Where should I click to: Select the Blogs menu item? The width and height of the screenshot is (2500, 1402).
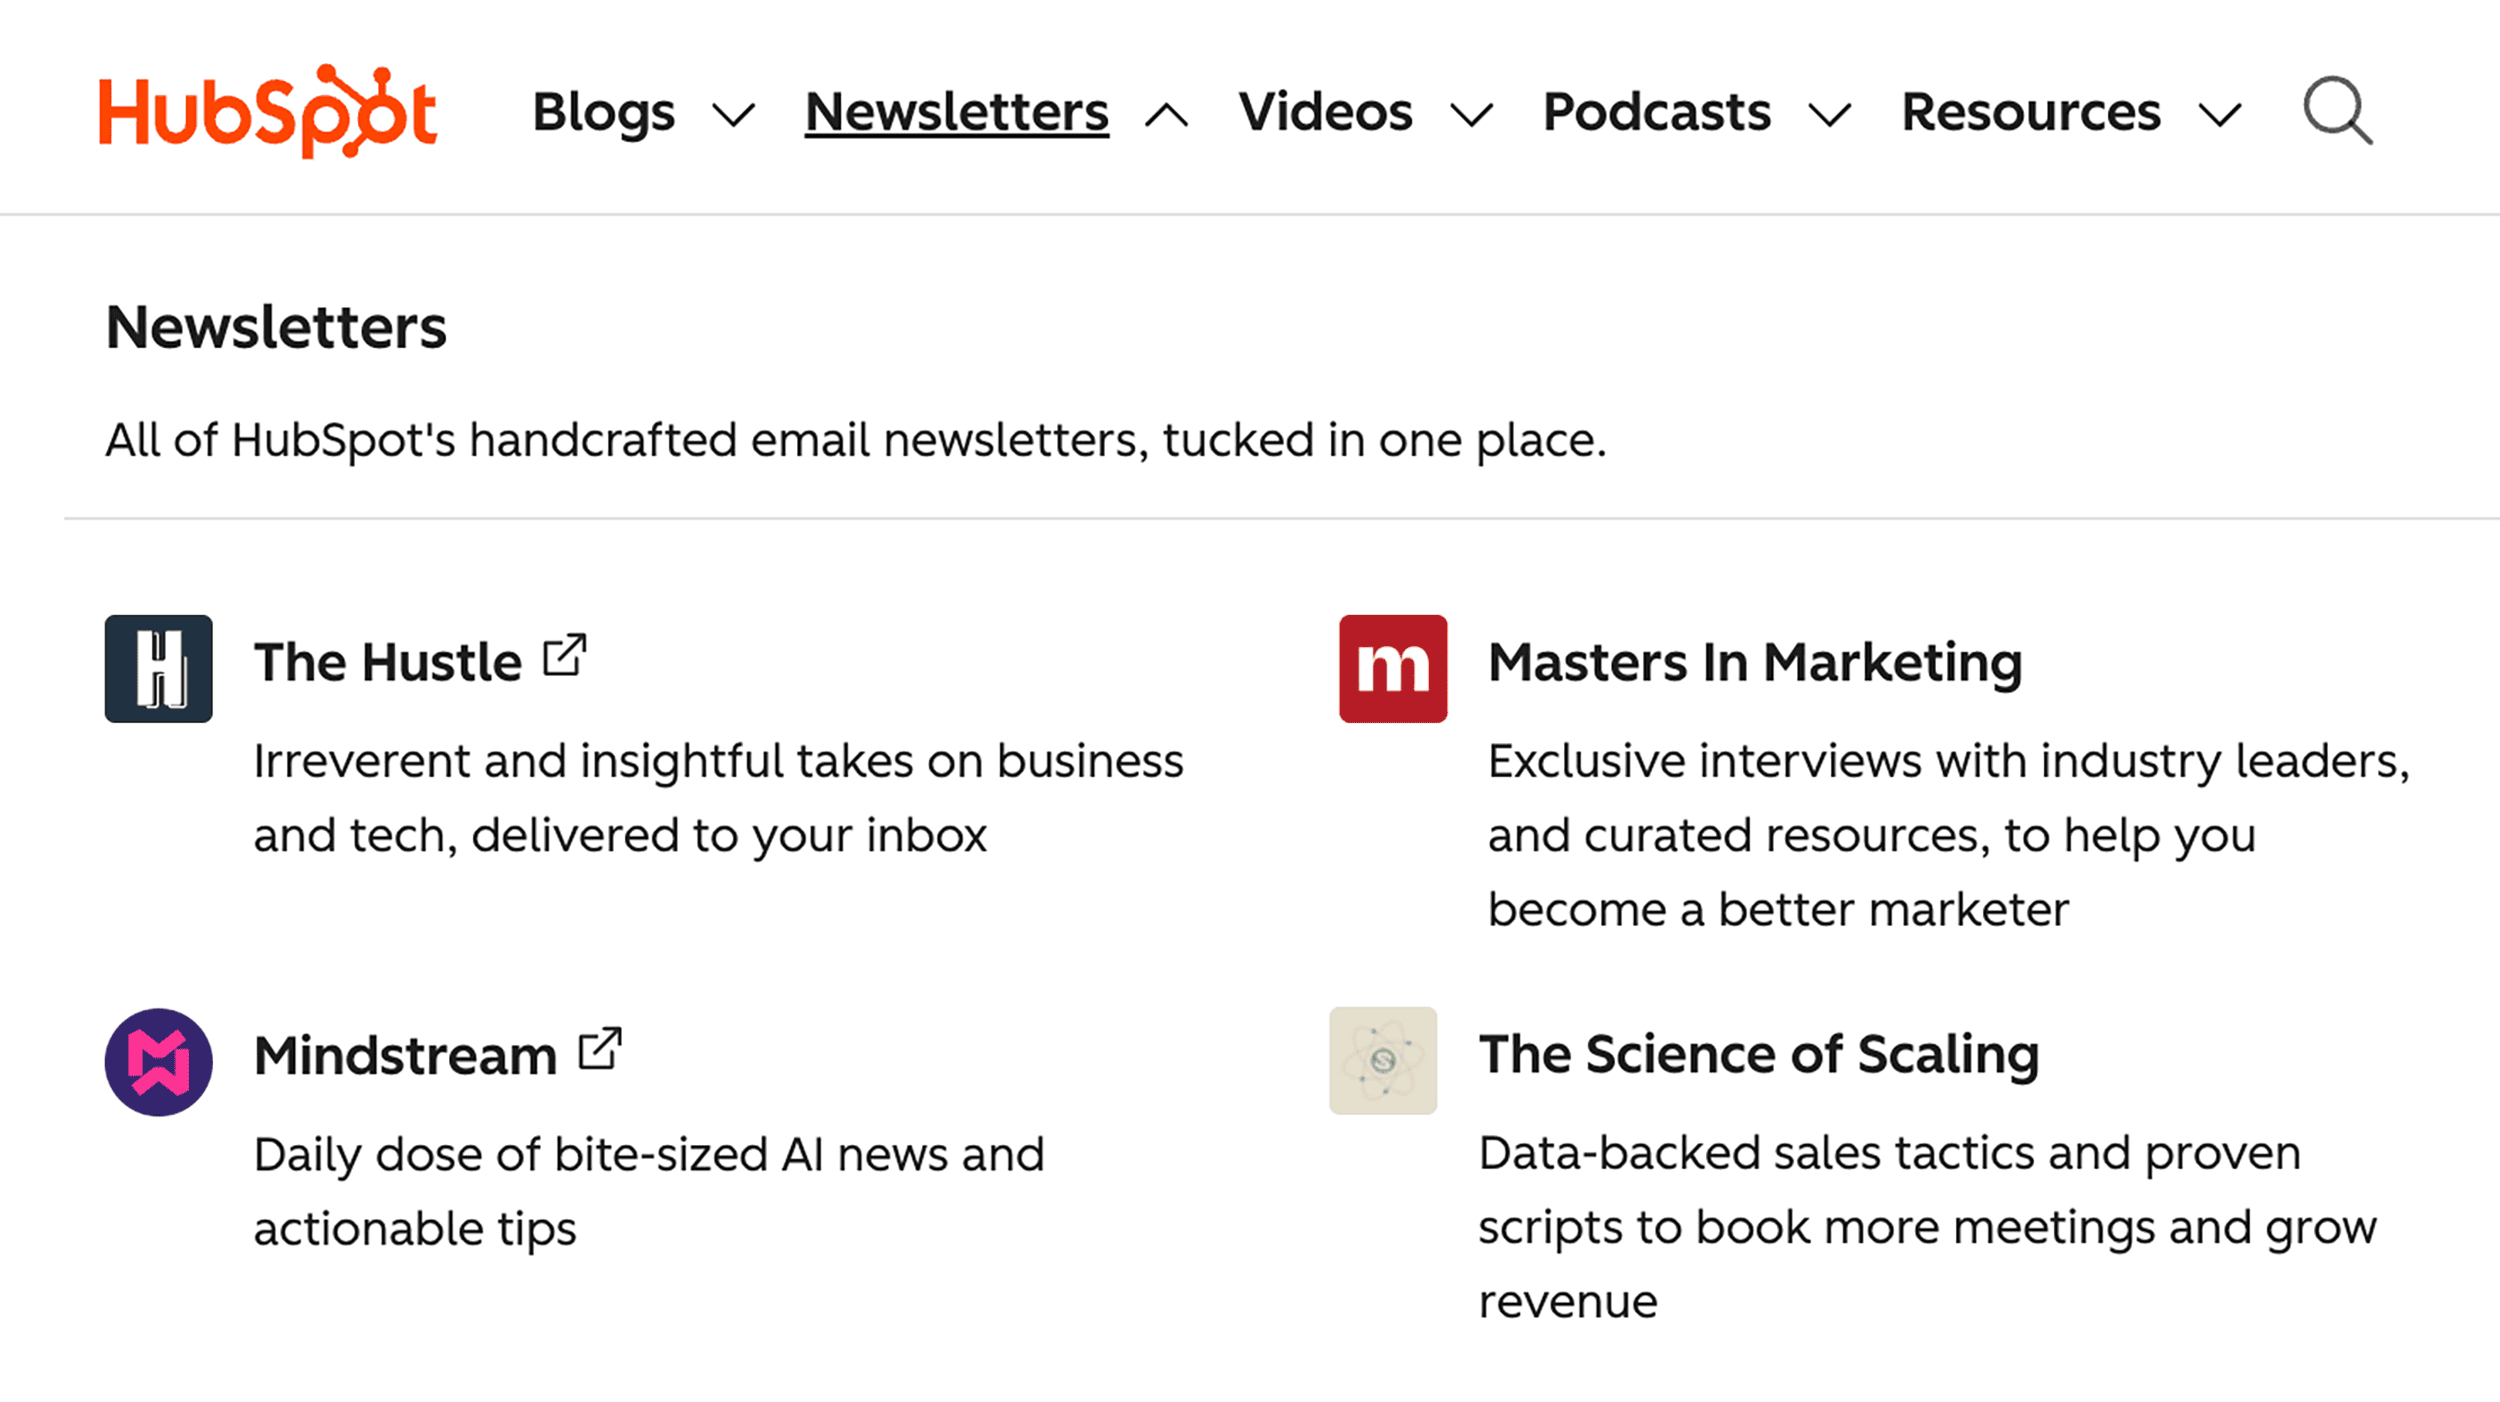point(603,112)
